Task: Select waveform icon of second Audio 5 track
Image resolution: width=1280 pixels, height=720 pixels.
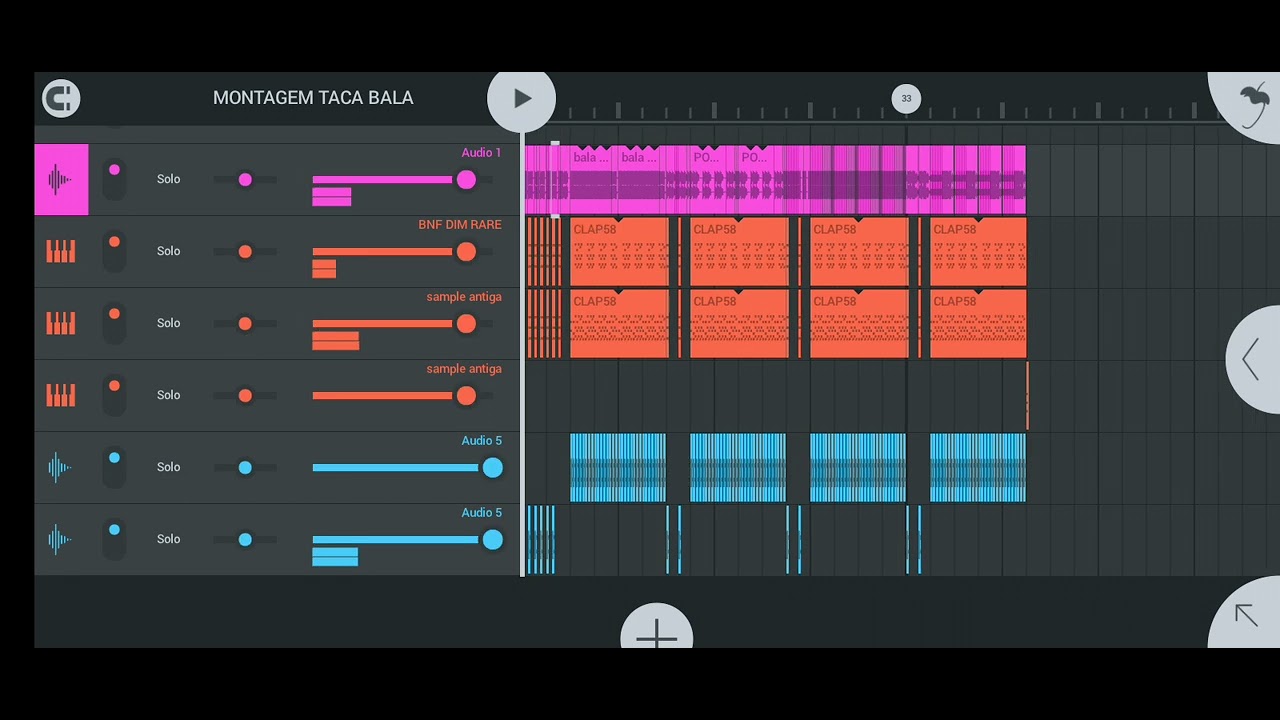Action: pyautogui.click(x=60, y=539)
